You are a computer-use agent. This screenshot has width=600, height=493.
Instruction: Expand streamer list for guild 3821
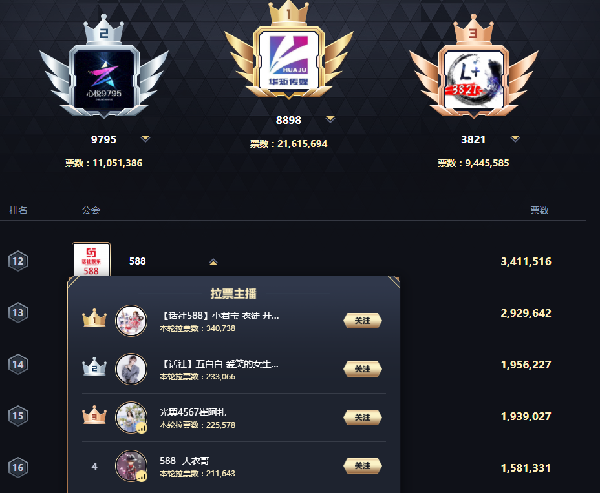[x=515, y=139]
